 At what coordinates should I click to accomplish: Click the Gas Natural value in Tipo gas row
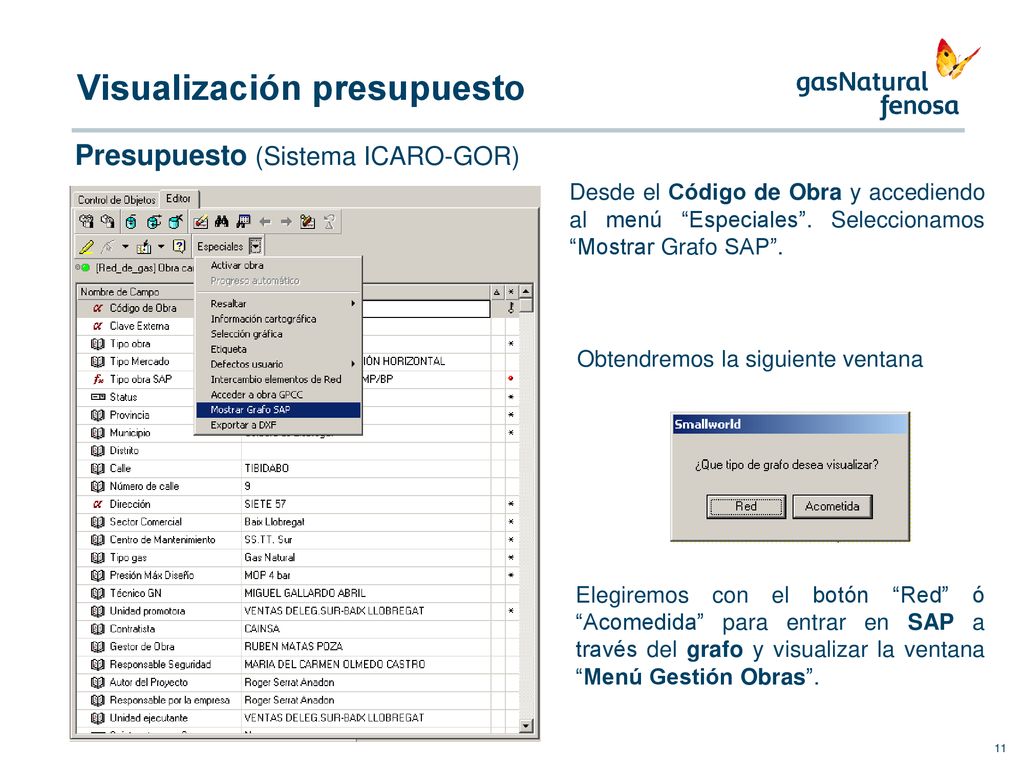pos(270,558)
